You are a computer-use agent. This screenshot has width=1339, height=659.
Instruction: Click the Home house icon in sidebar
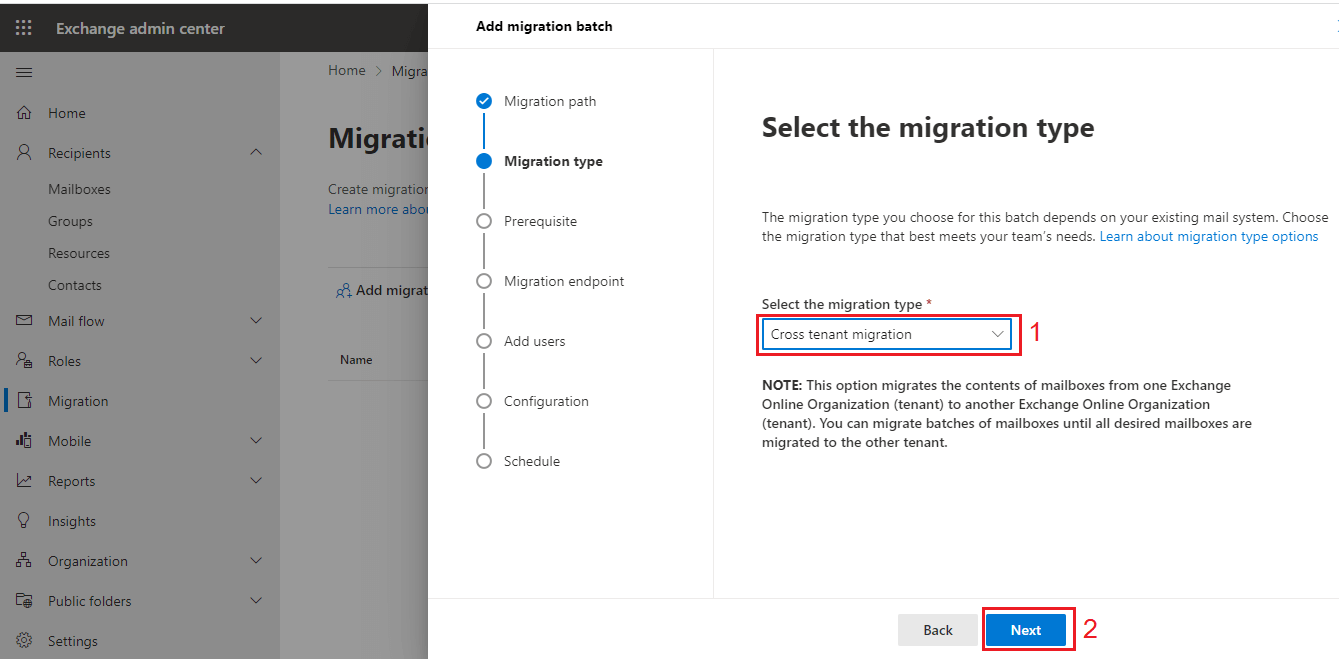coord(25,113)
